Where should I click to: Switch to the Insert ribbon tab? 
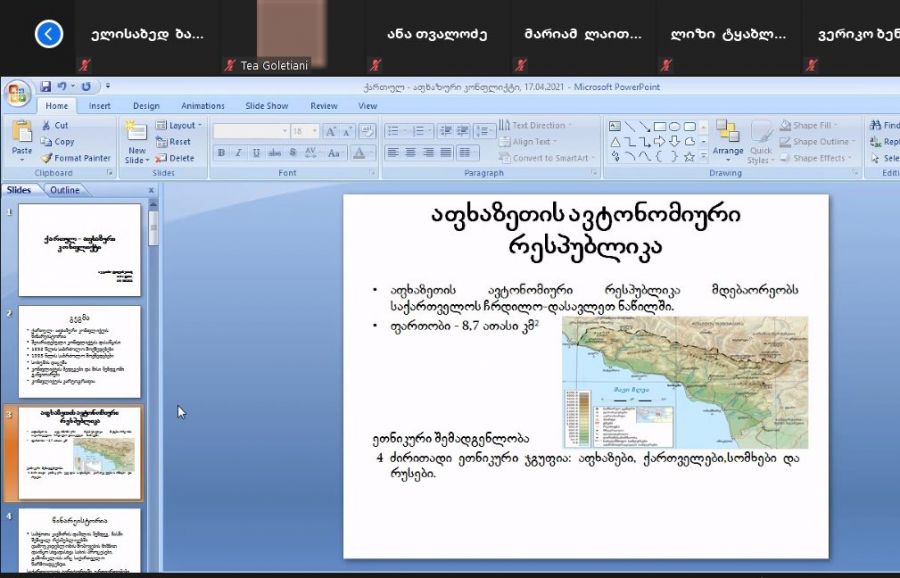(x=100, y=106)
